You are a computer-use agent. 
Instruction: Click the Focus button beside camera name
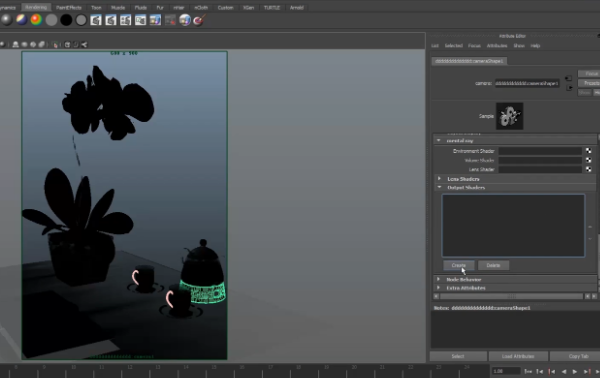[x=589, y=73]
